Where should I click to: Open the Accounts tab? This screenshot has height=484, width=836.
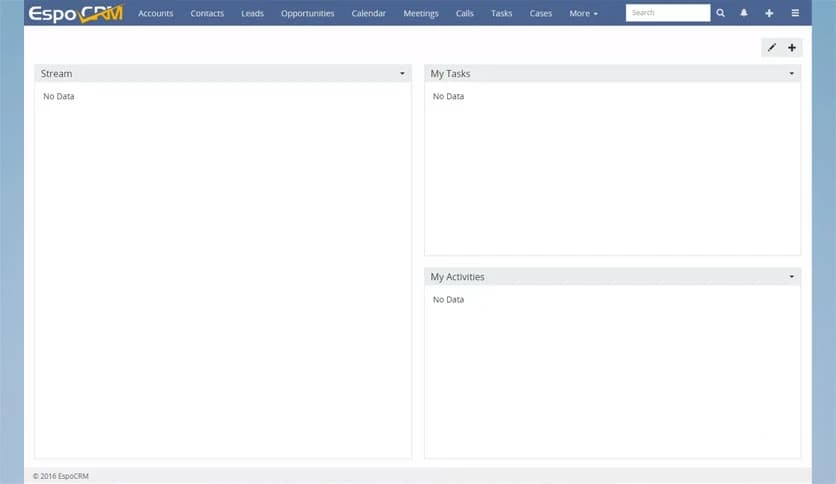(x=156, y=13)
